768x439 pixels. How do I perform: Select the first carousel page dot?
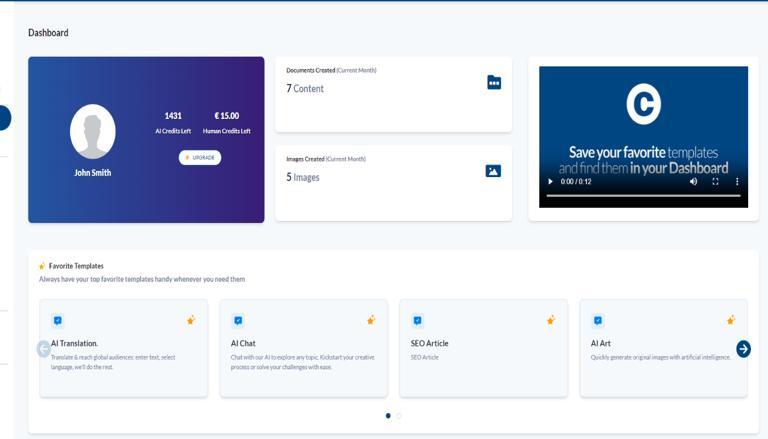coord(388,415)
